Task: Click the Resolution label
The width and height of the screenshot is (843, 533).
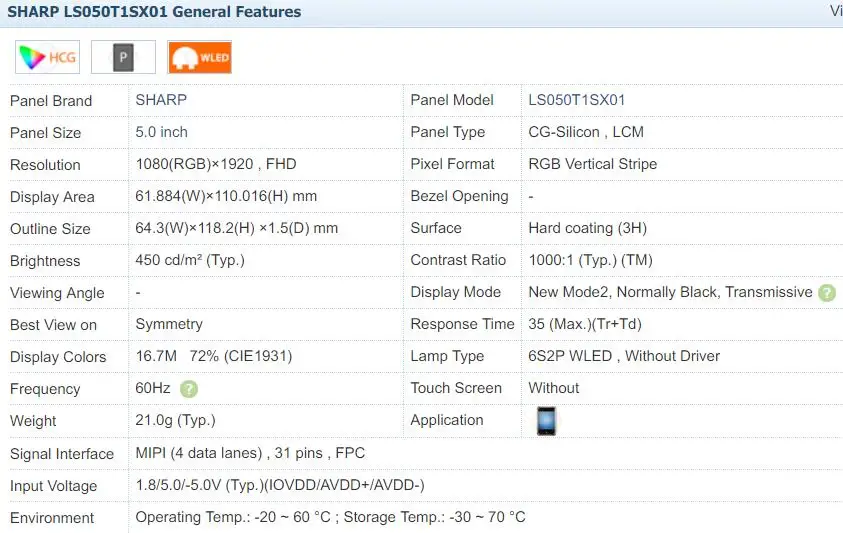Action: (x=45, y=165)
